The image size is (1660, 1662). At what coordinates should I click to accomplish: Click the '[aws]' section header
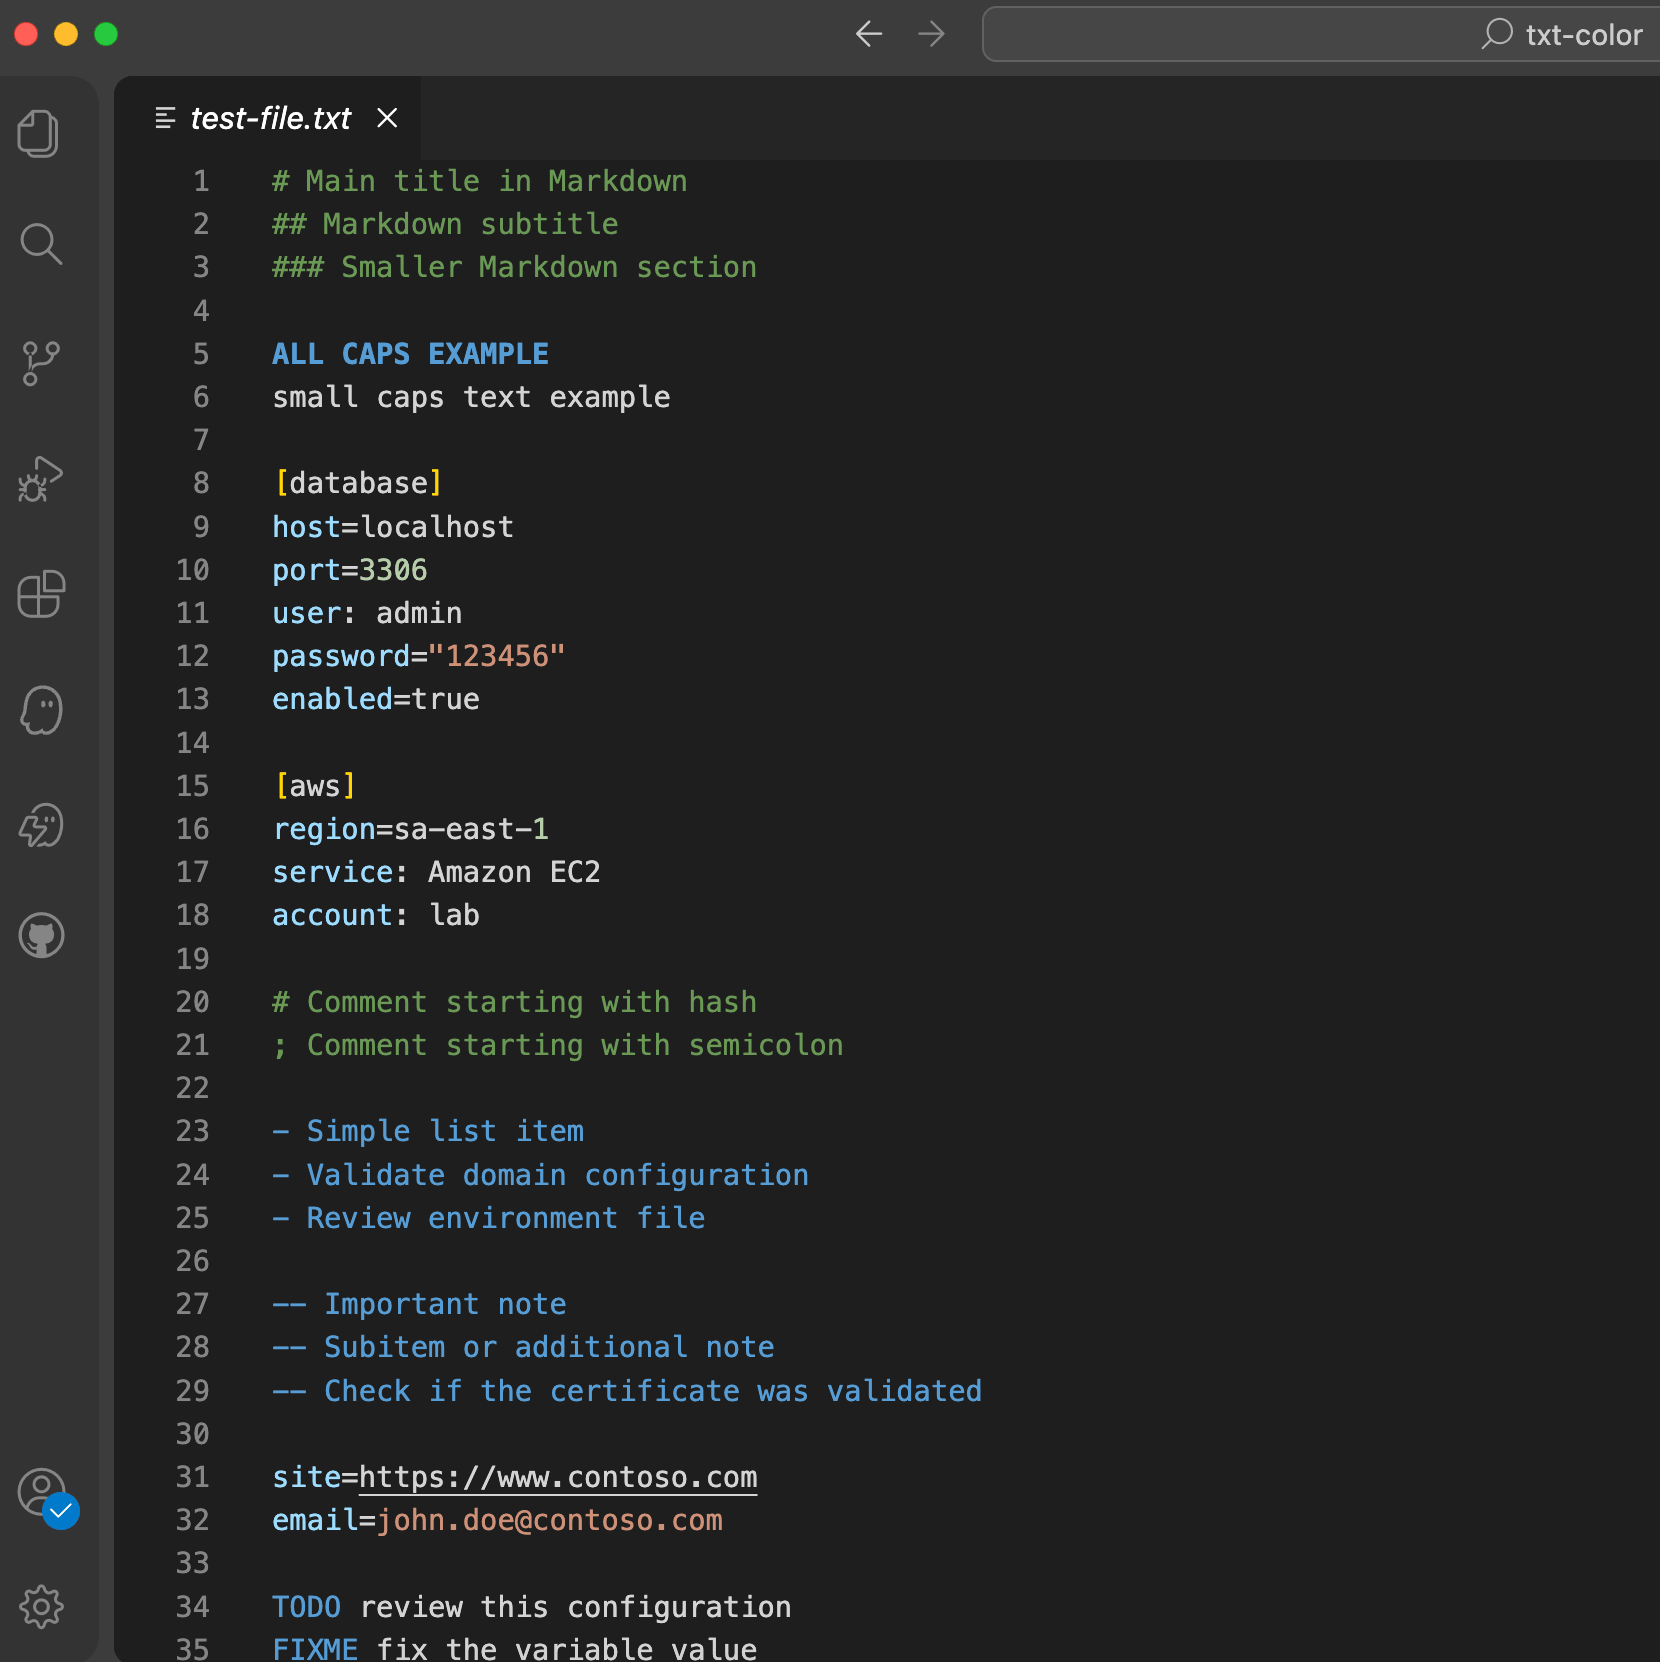point(315,786)
